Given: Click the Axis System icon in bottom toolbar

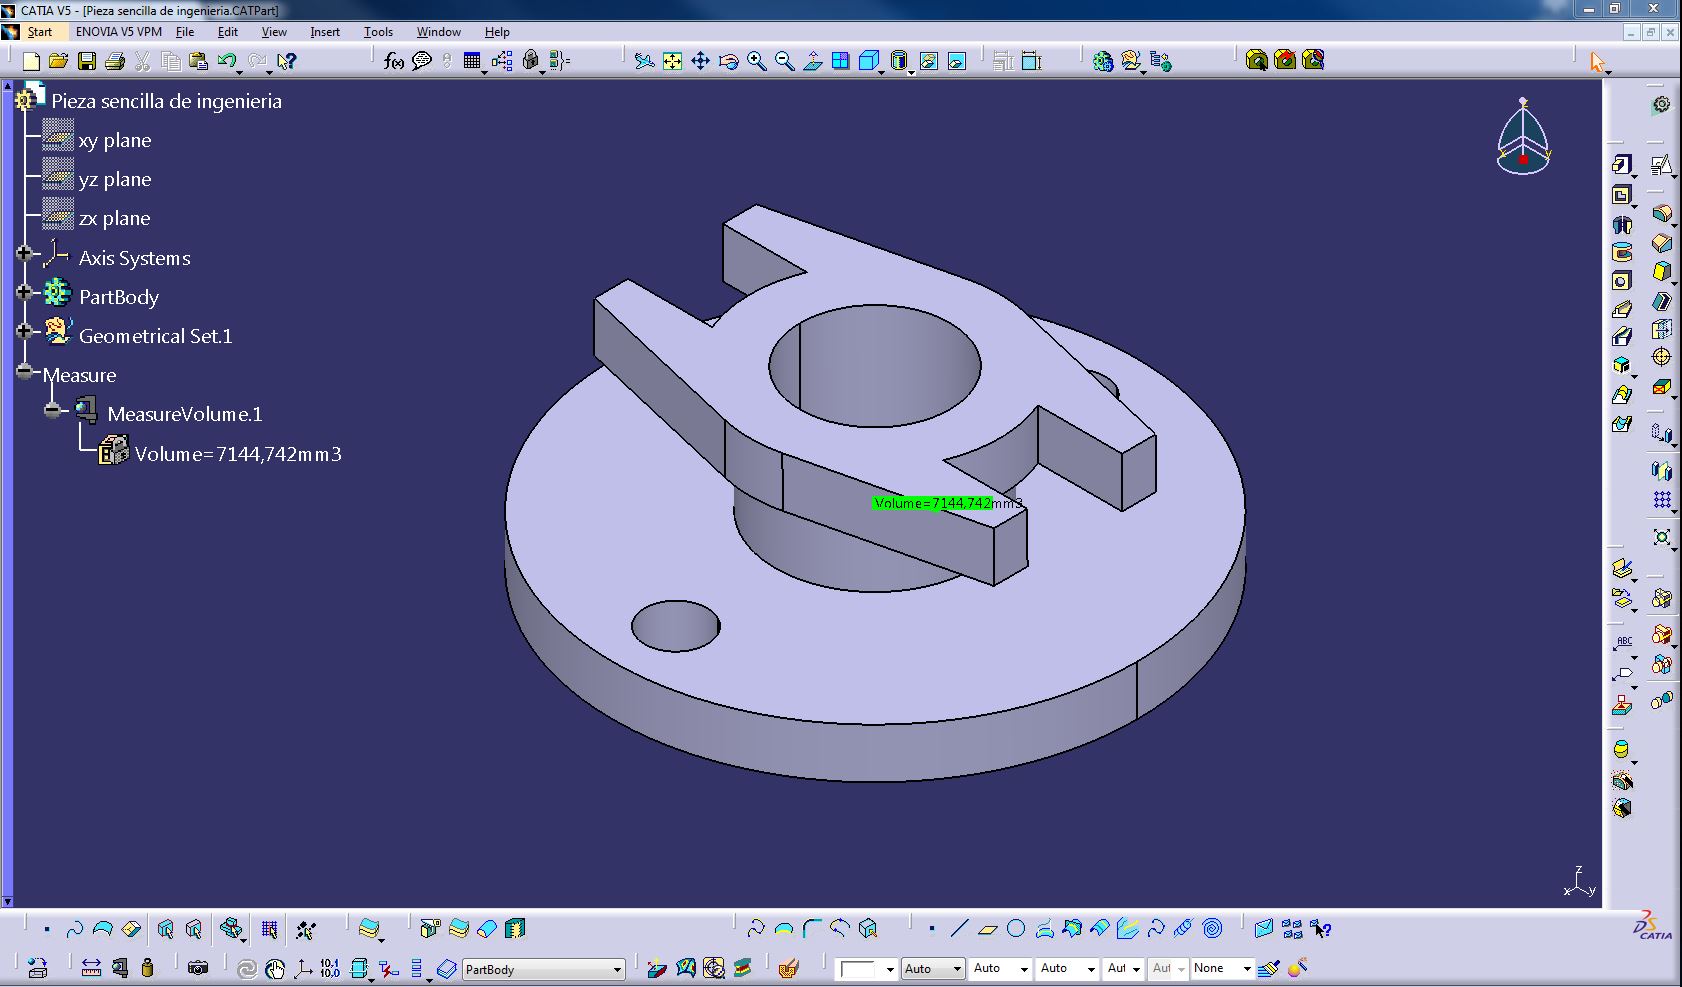Looking at the screenshot, I should tap(302, 968).
